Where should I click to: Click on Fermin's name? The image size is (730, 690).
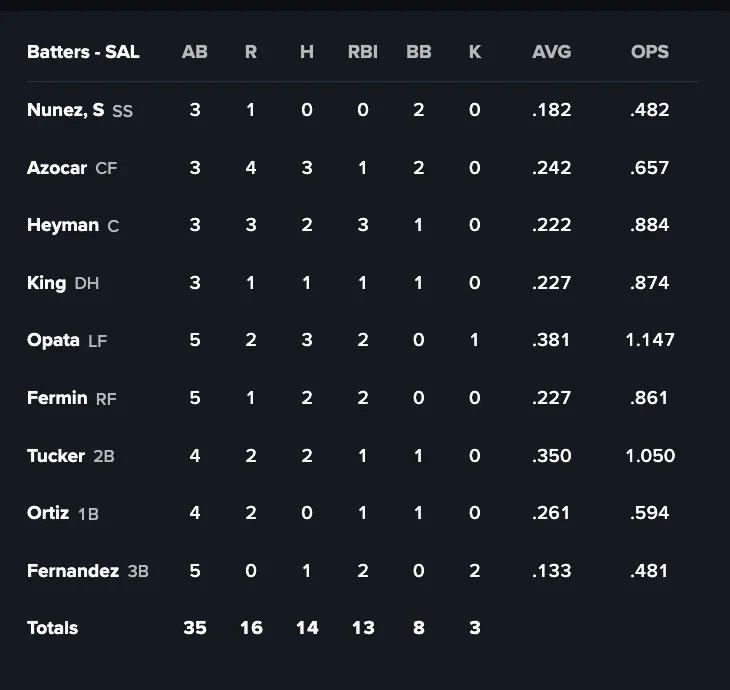click(x=57, y=398)
